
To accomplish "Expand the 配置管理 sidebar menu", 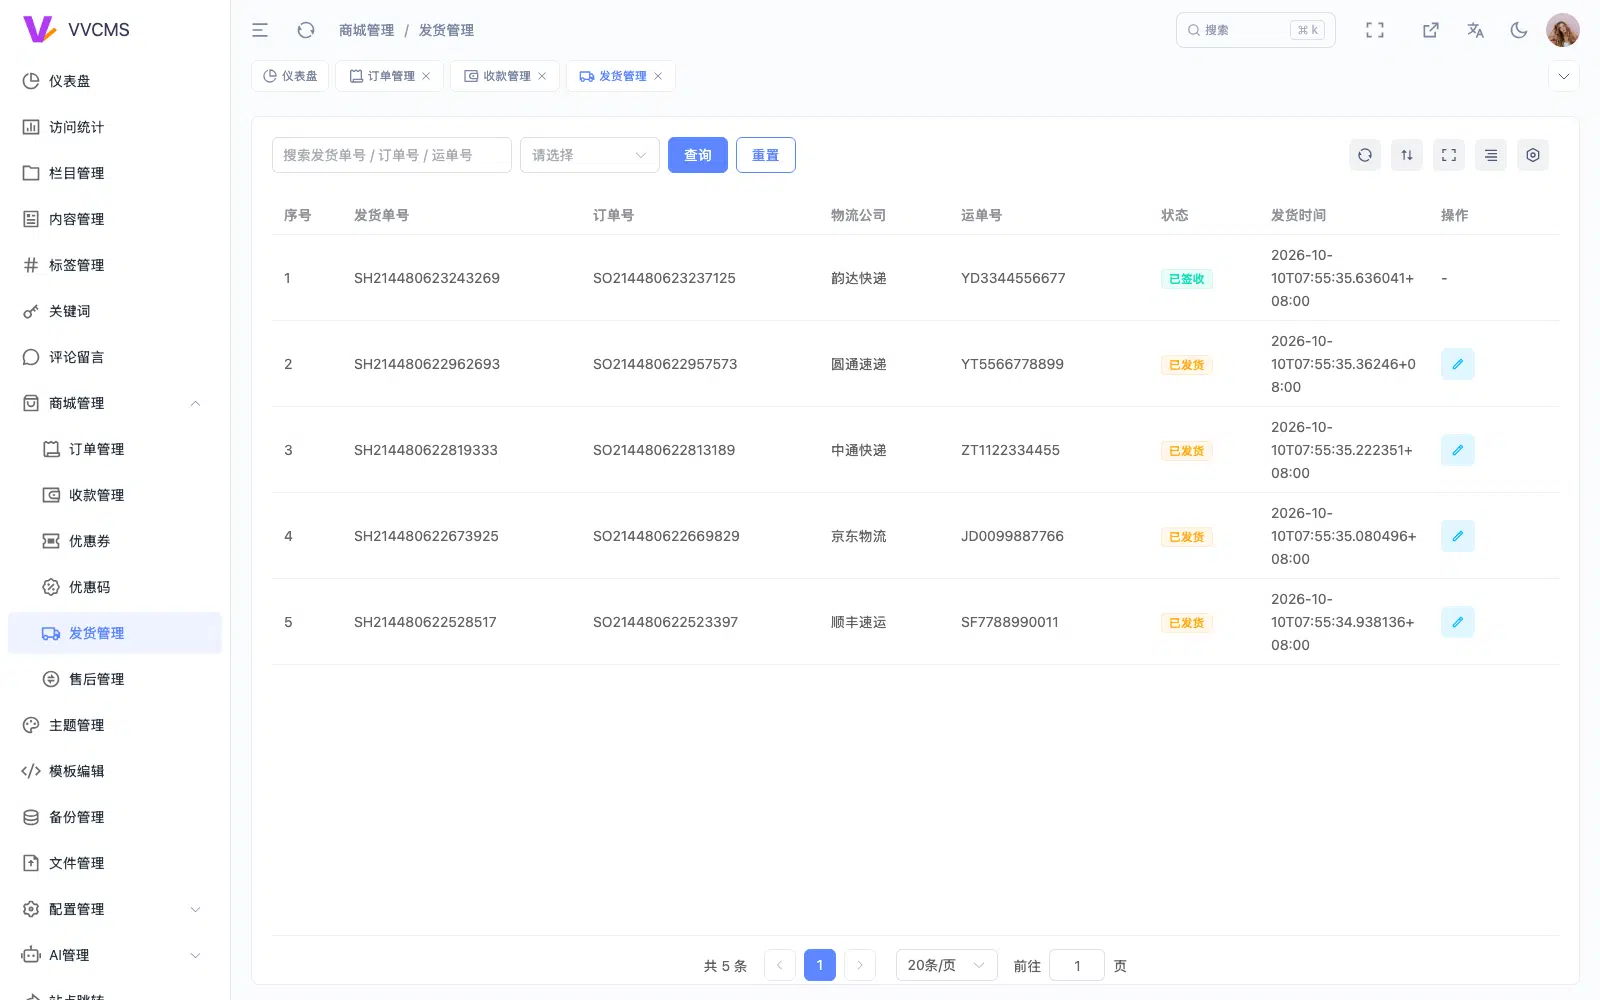I will [x=115, y=909].
